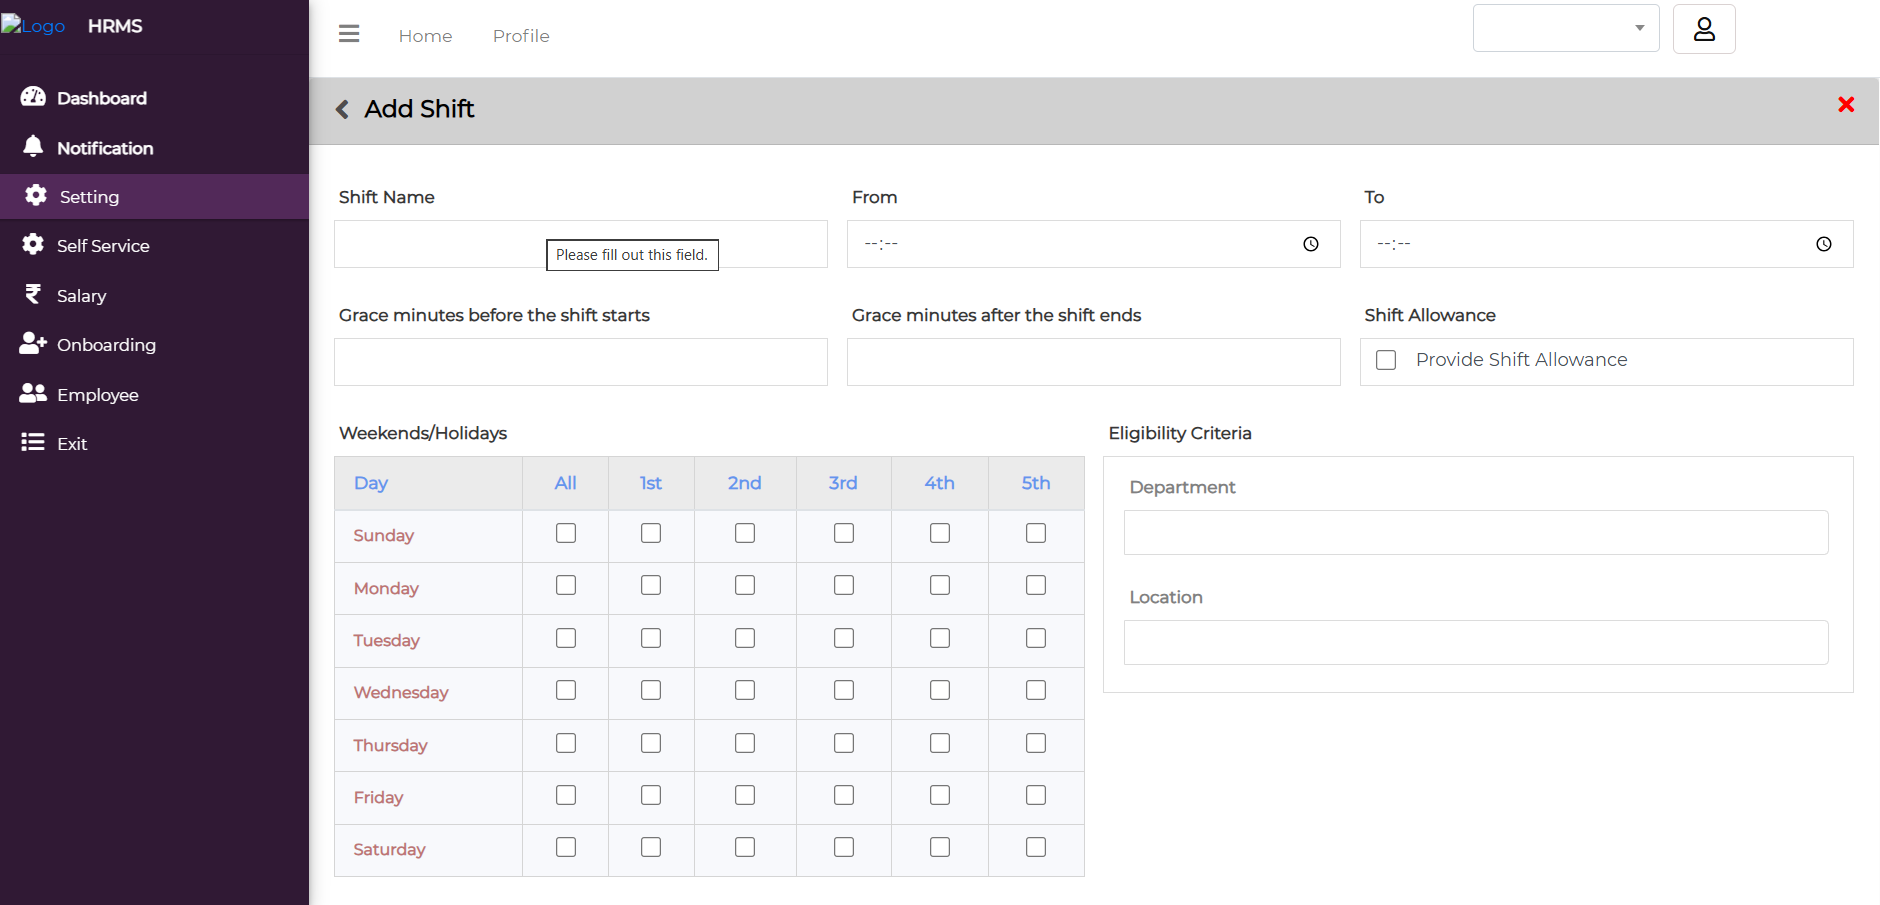Open the From time picker clock icon
The width and height of the screenshot is (1880, 905).
[x=1310, y=244]
